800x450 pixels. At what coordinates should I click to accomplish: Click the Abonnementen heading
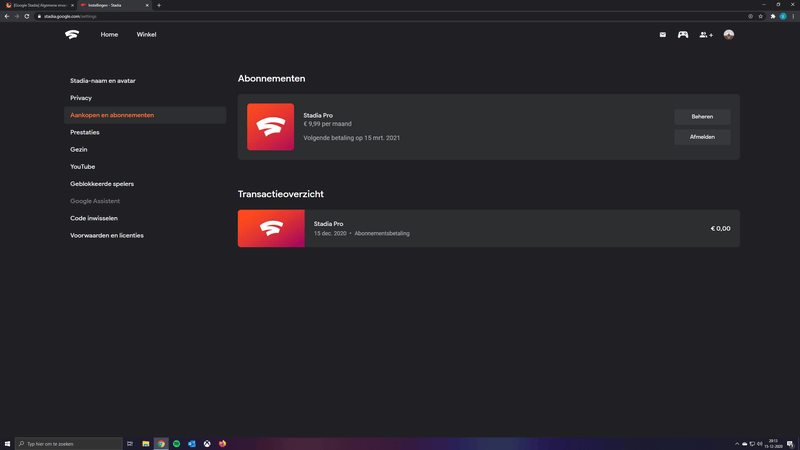(271, 79)
